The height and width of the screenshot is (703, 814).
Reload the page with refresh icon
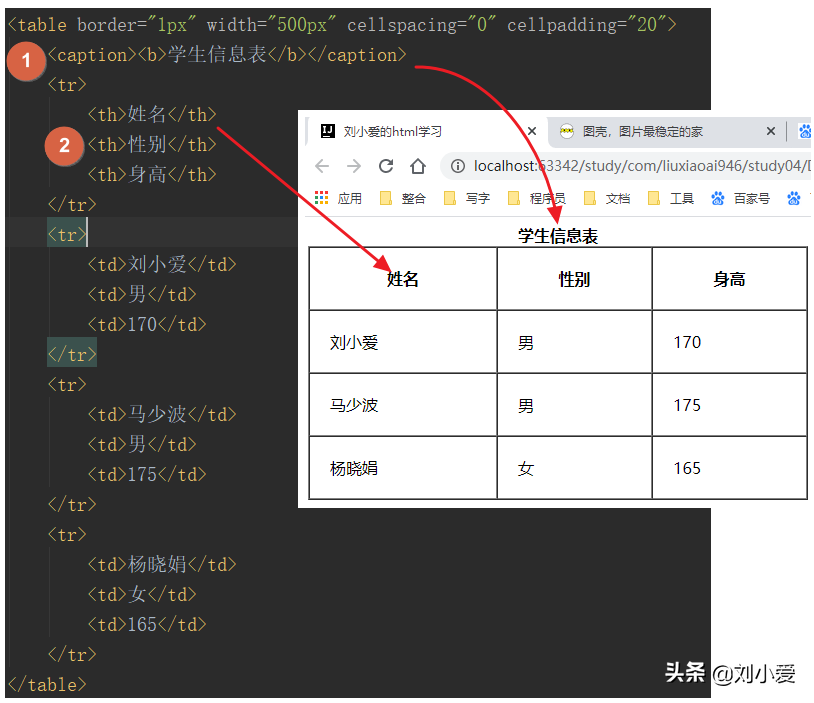[x=386, y=166]
